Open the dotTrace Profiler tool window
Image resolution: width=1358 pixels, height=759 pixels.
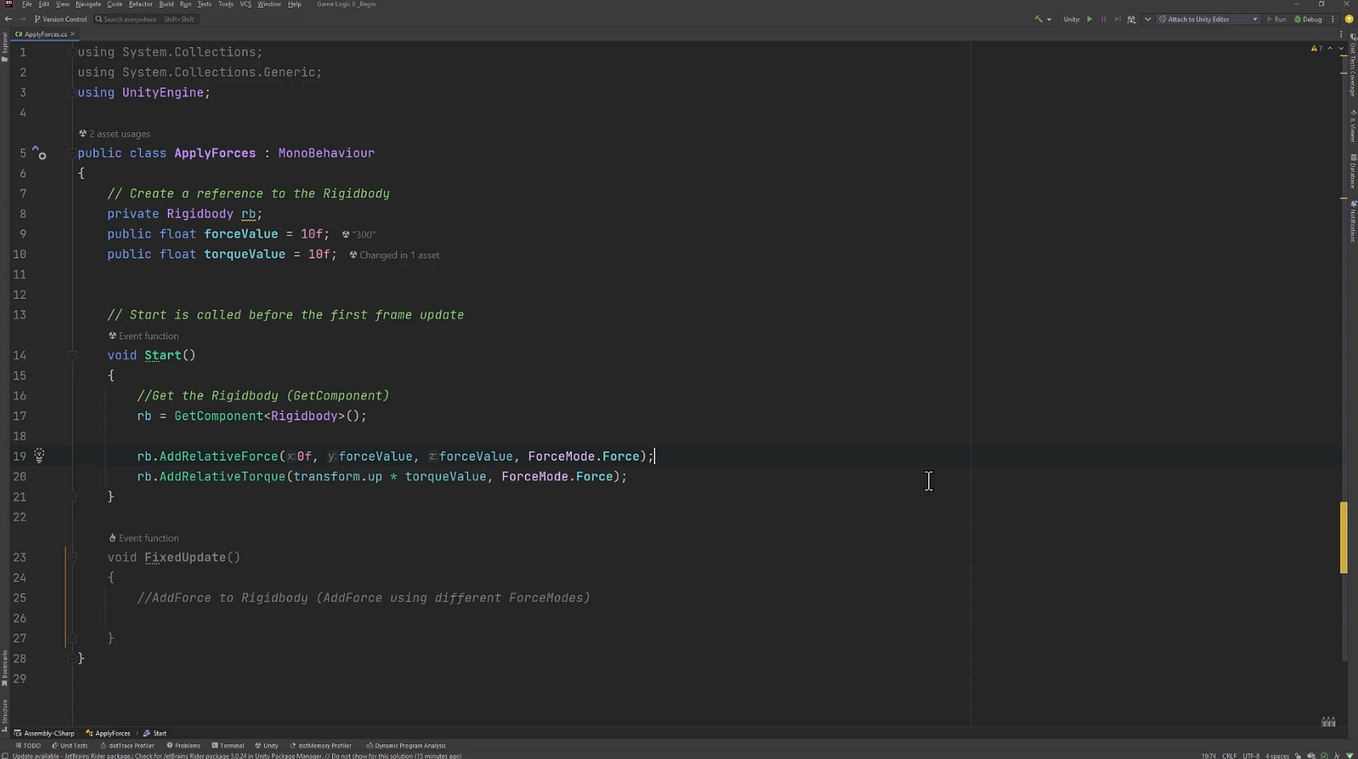130,745
